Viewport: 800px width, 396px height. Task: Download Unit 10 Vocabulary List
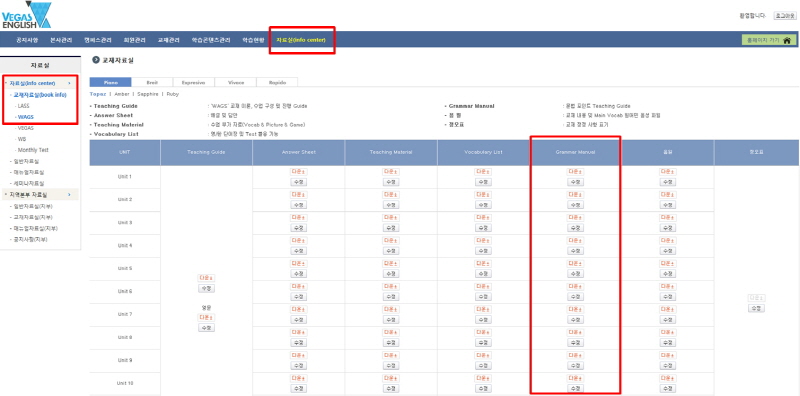click(x=483, y=378)
